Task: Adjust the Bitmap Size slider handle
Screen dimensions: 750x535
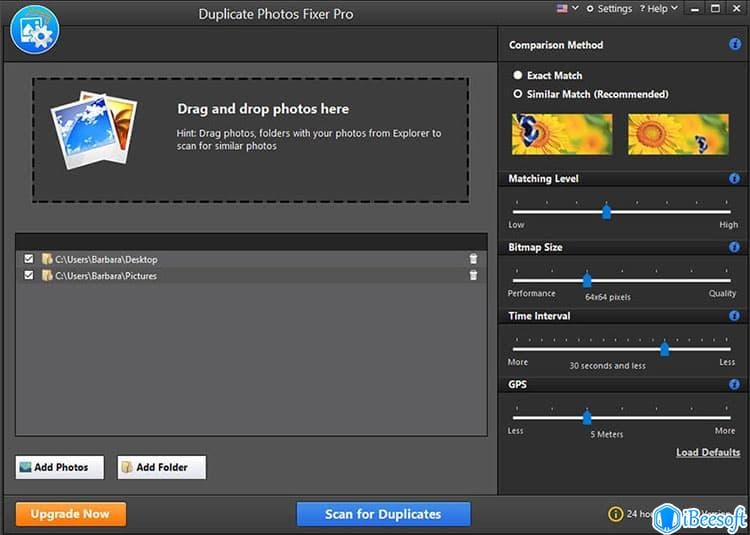Action: (x=587, y=280)
